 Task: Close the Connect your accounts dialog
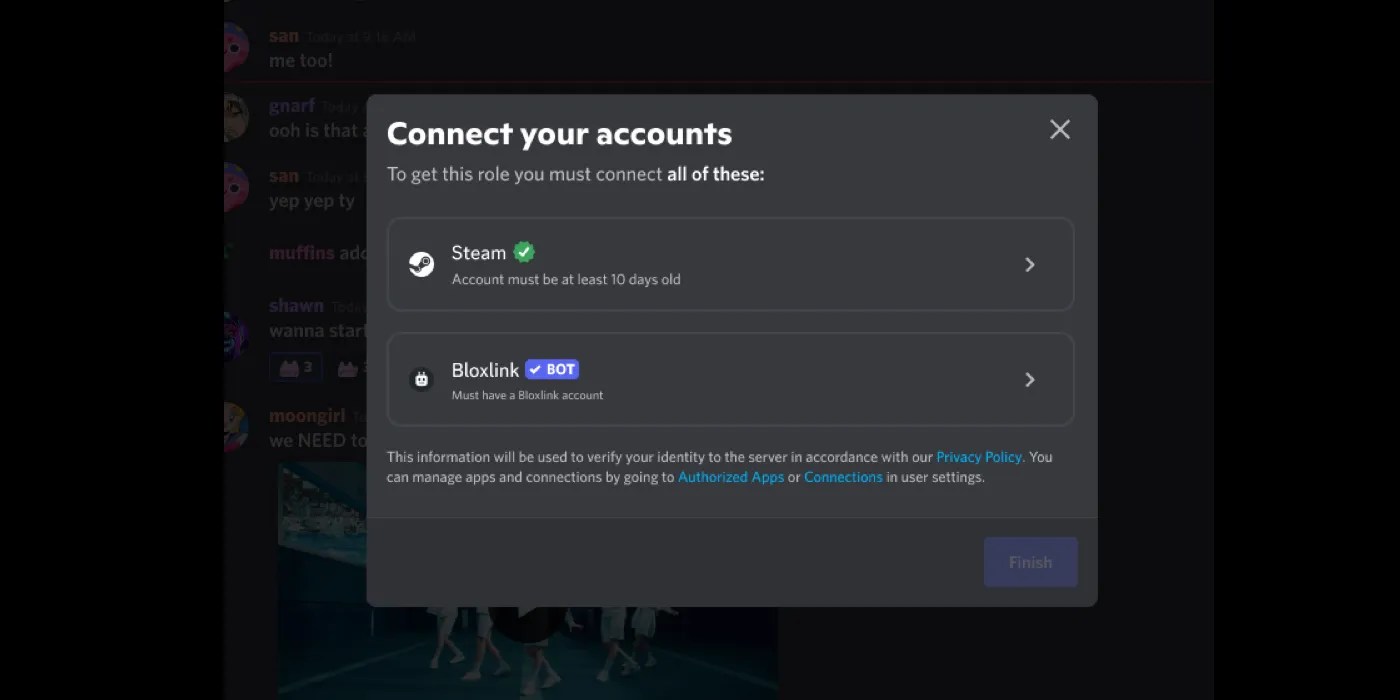click(x=1059, y=129)
